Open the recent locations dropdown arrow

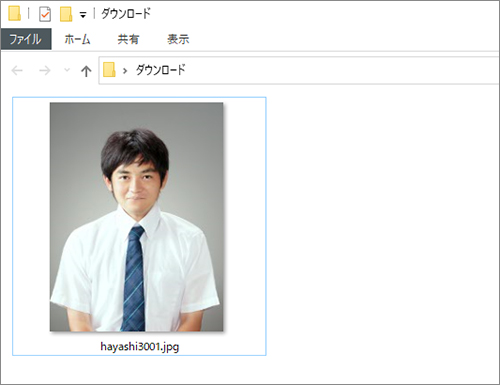coord(67,70)
